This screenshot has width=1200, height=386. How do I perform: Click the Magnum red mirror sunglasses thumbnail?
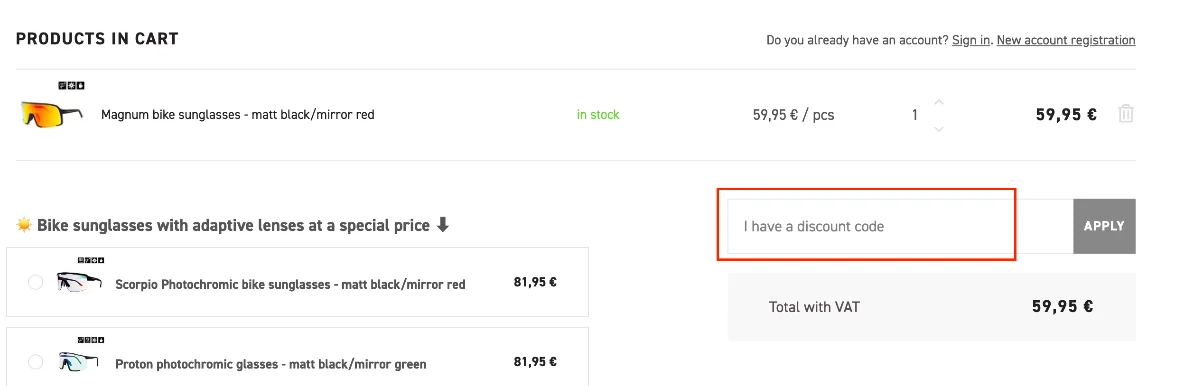[x=52, y=112]
